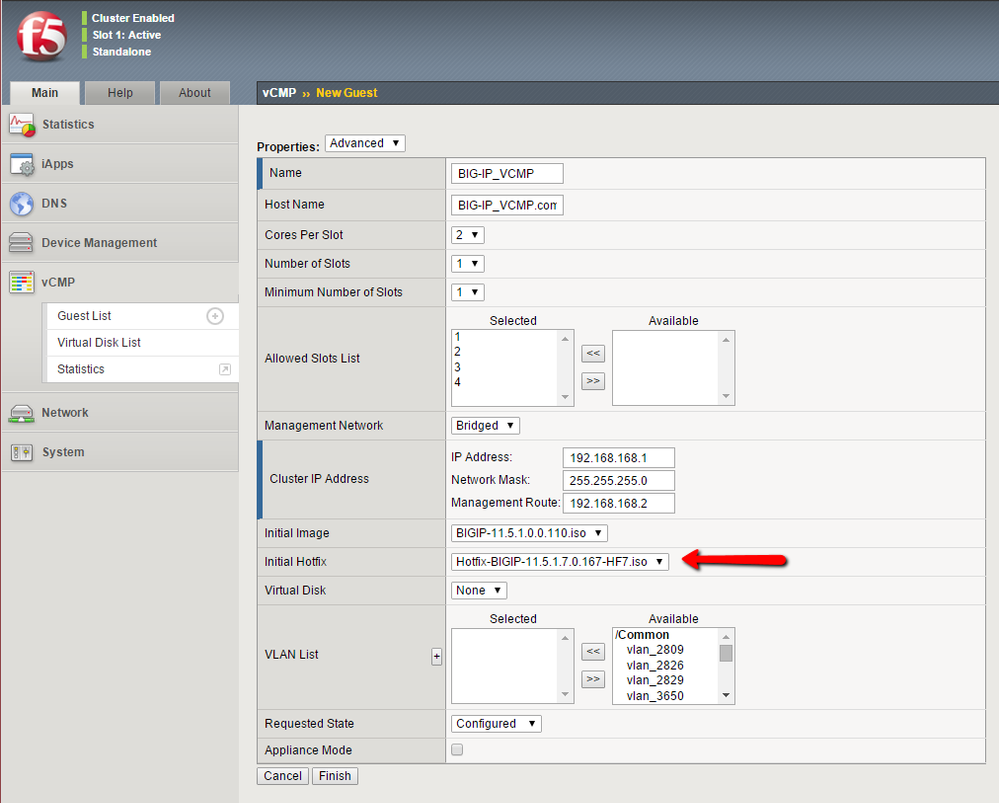Open the Properties Advanced dropdown

365,144
